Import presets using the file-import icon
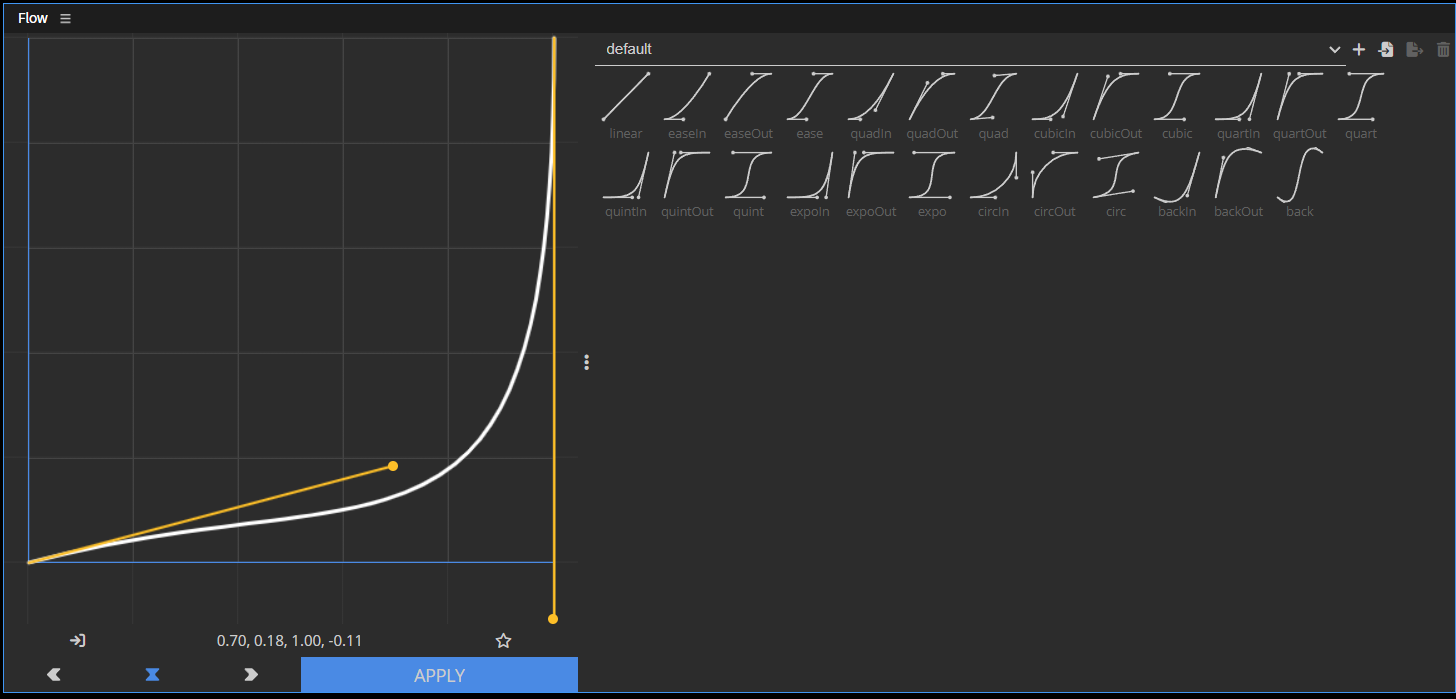The height and width of the screenshot is (699, 1456). click(1386, 49)
